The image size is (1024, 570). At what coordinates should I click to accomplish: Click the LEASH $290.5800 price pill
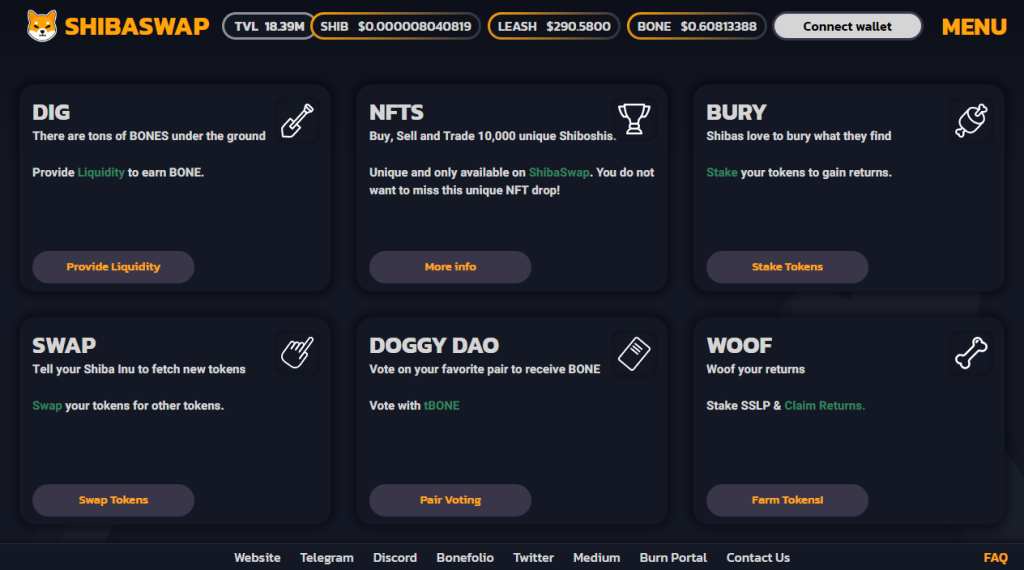coord(554,26)
